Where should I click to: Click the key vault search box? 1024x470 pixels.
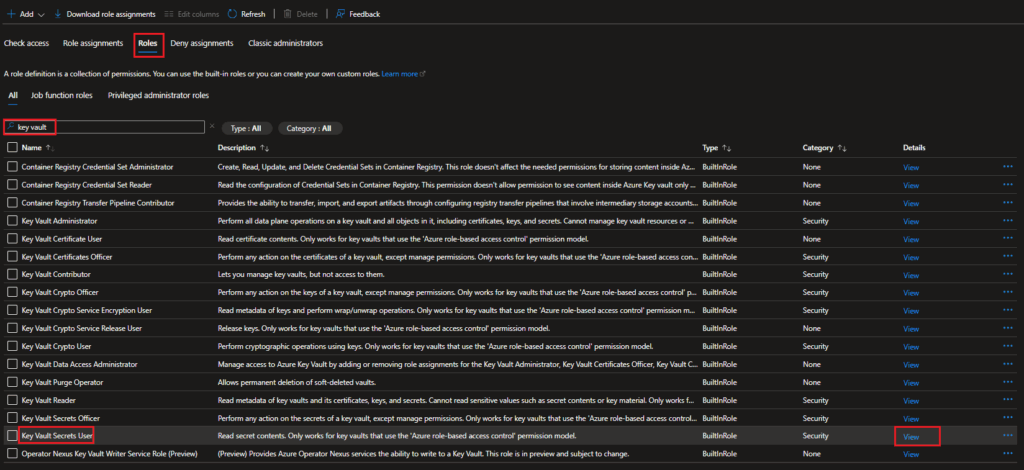pos(104,127)
